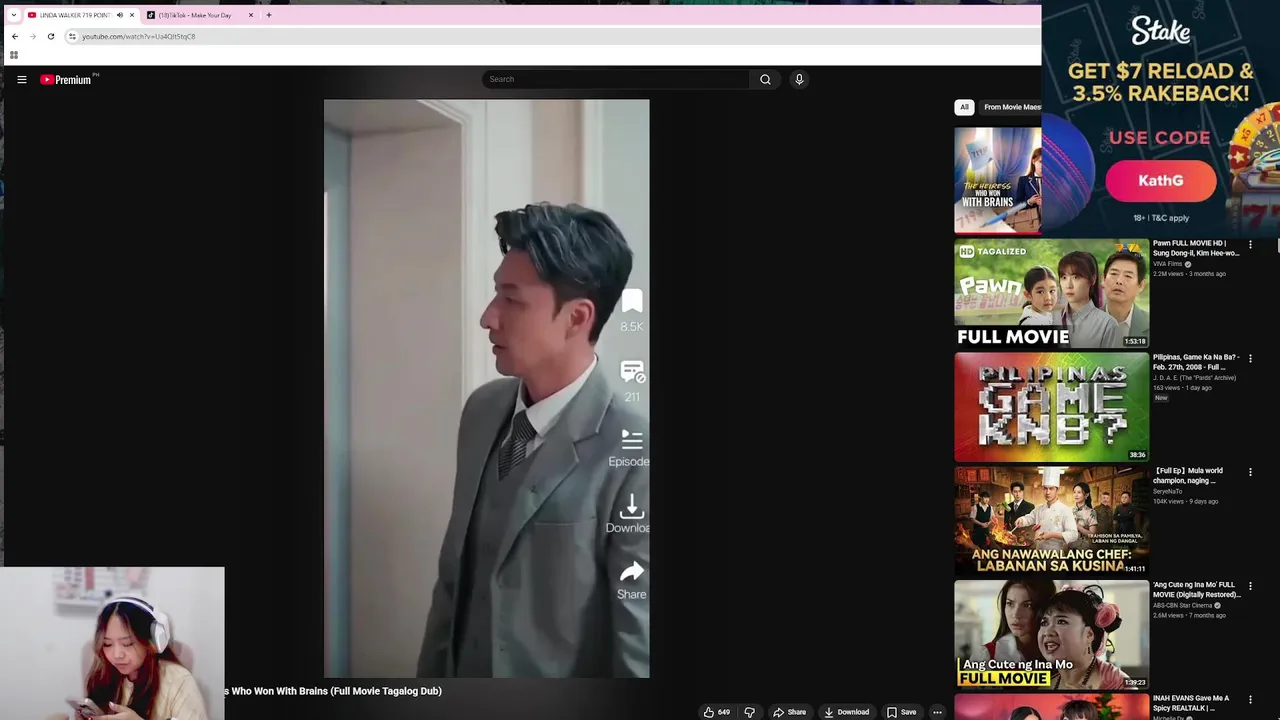The height and width of the screenshot is (720, 1280).
Task: Open a new browser tab
Action: click(268, 15)
